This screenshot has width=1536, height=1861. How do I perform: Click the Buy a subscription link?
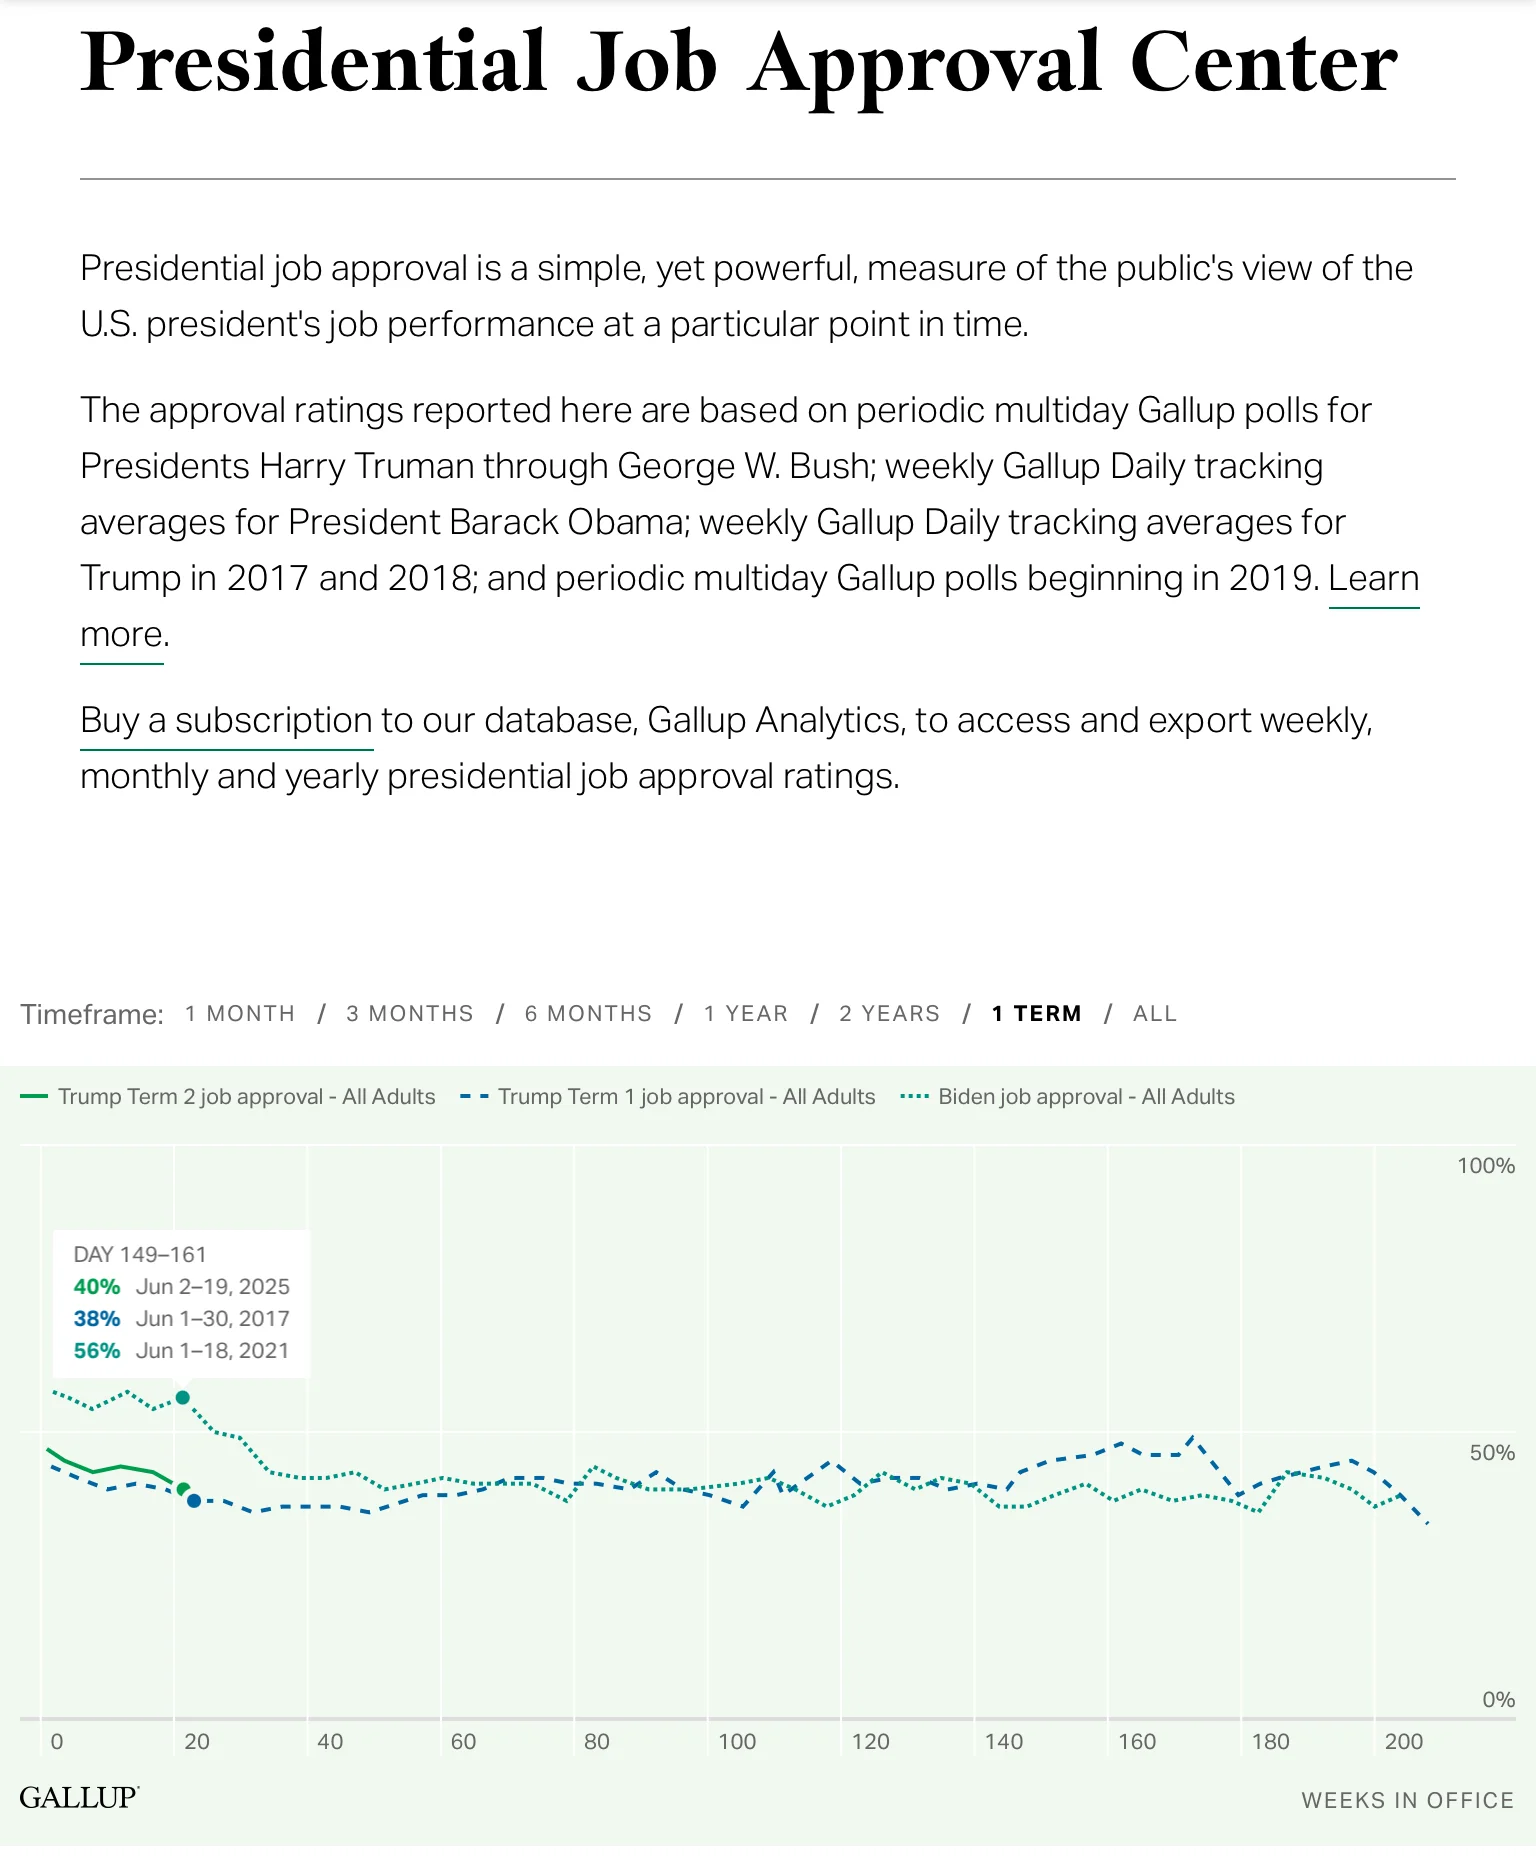click(227, 721)
